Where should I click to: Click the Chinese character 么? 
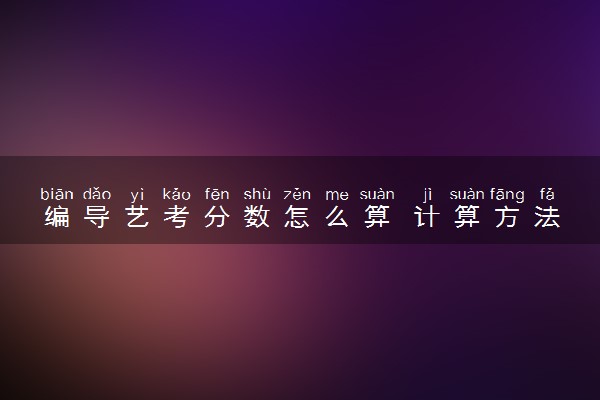[x=337, y=217]
